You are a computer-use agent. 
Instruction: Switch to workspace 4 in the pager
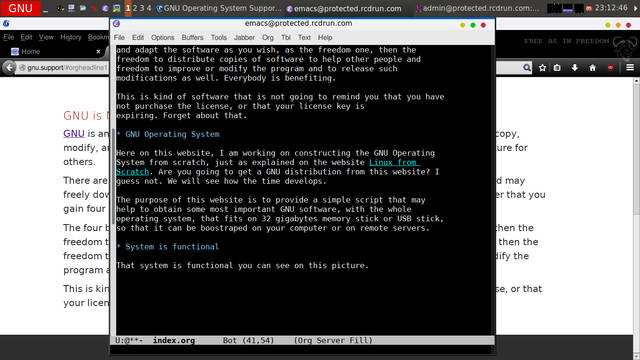[149, 8]
